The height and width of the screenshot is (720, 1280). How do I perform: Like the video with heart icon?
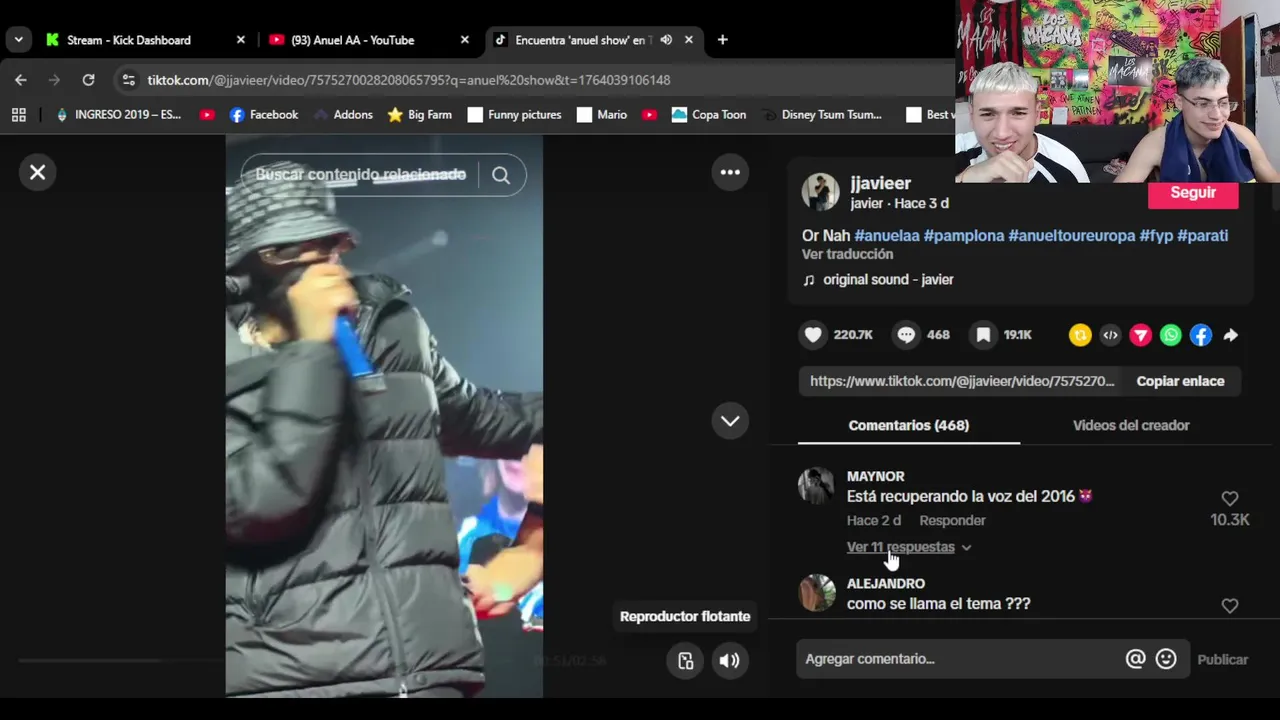(813, 335)
